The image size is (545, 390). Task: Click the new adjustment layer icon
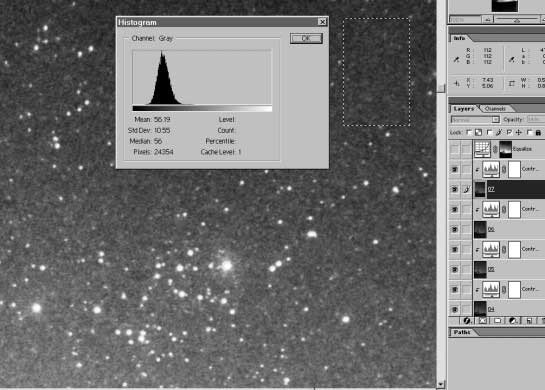[x=513, y=320]
